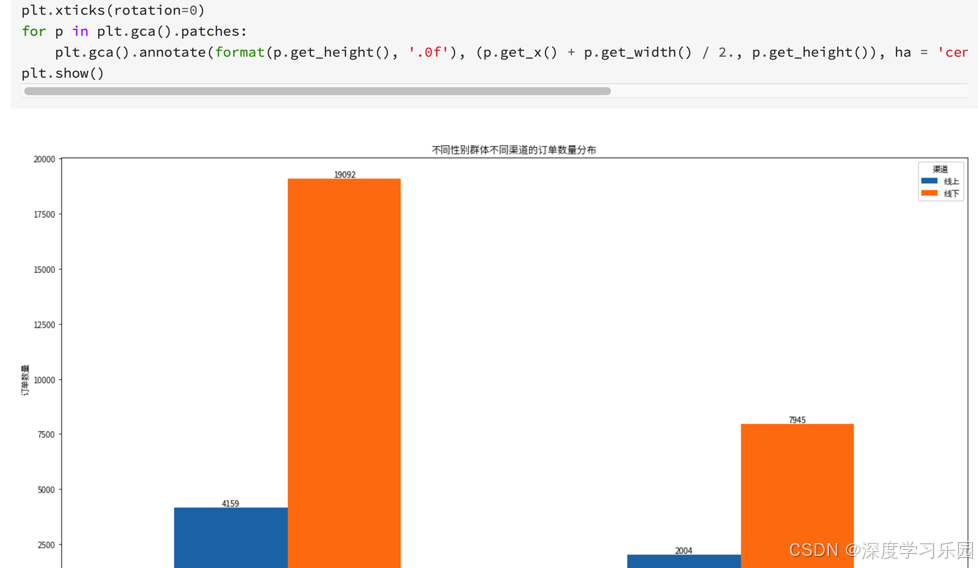Click the 2004 value annotation

[x=684, y=551]
